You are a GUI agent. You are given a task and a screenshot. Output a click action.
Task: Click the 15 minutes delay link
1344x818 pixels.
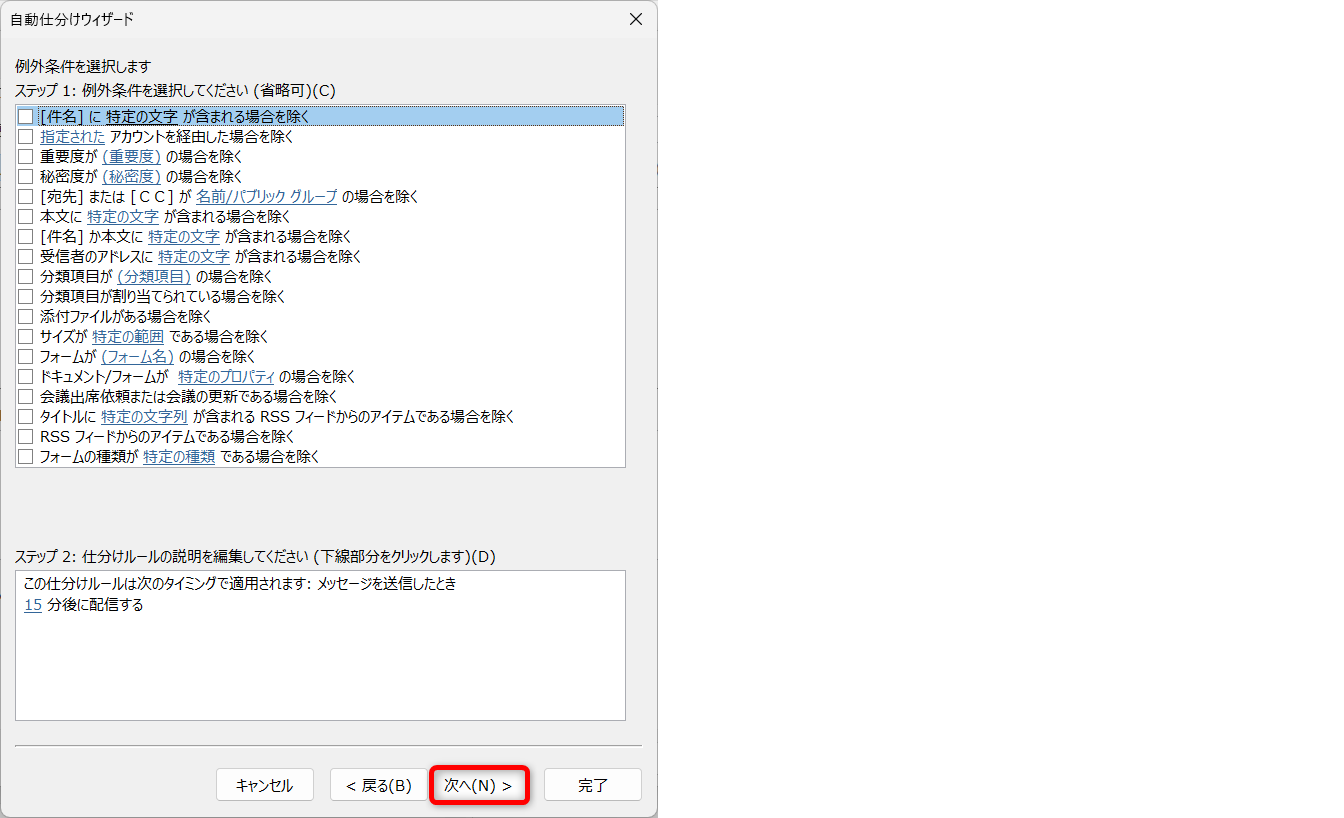click(33, 605)
